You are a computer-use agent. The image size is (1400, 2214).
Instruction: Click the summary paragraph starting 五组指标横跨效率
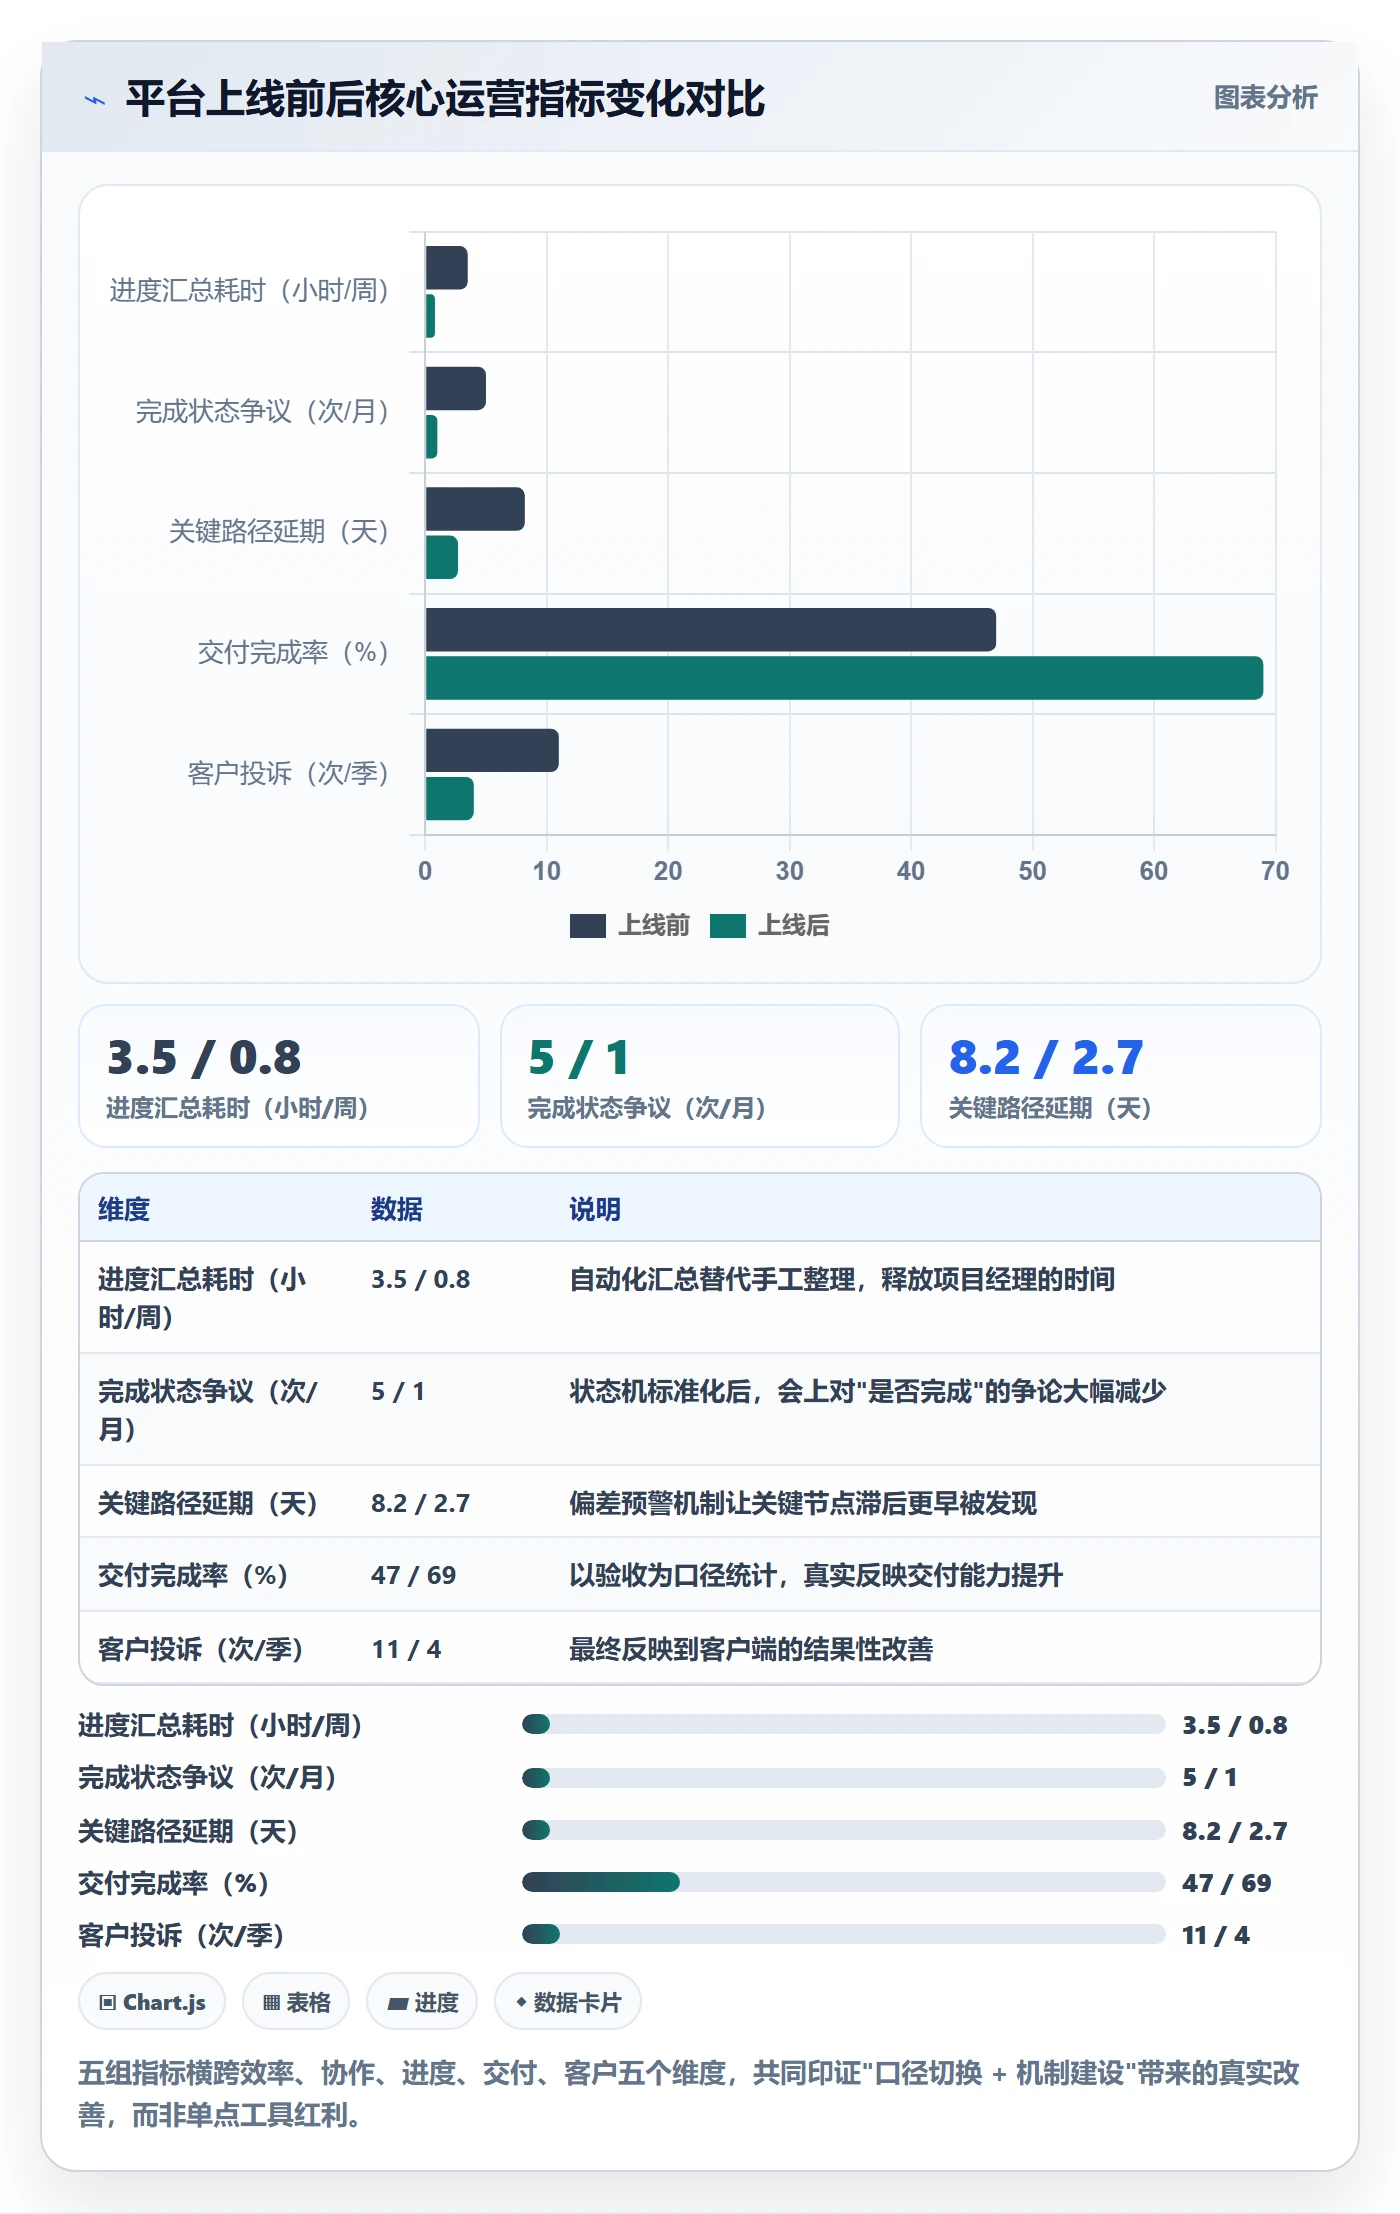tap(689, 2094)
